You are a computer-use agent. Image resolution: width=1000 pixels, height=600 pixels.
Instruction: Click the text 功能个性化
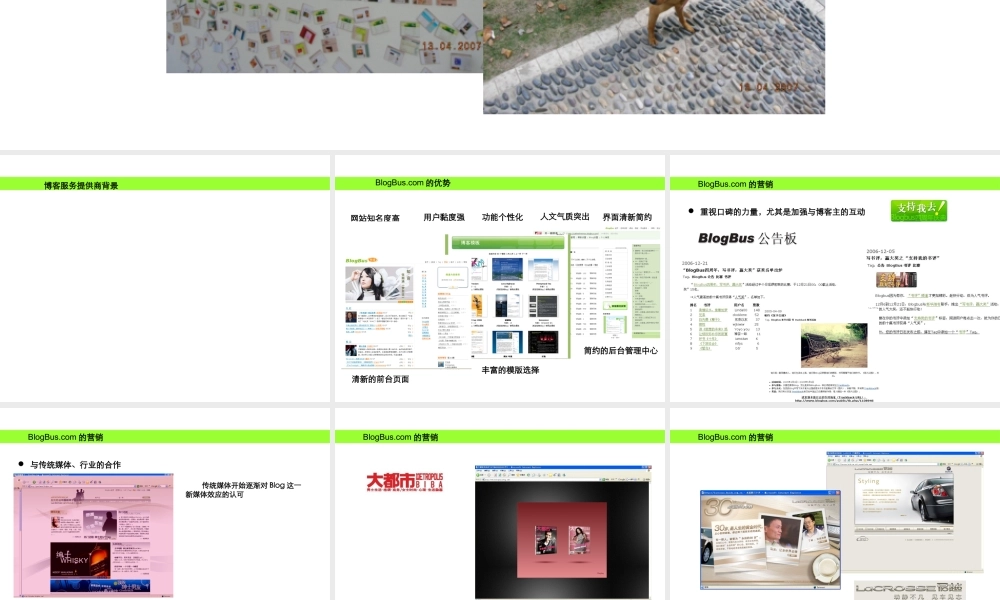click(x=502, y=217)
